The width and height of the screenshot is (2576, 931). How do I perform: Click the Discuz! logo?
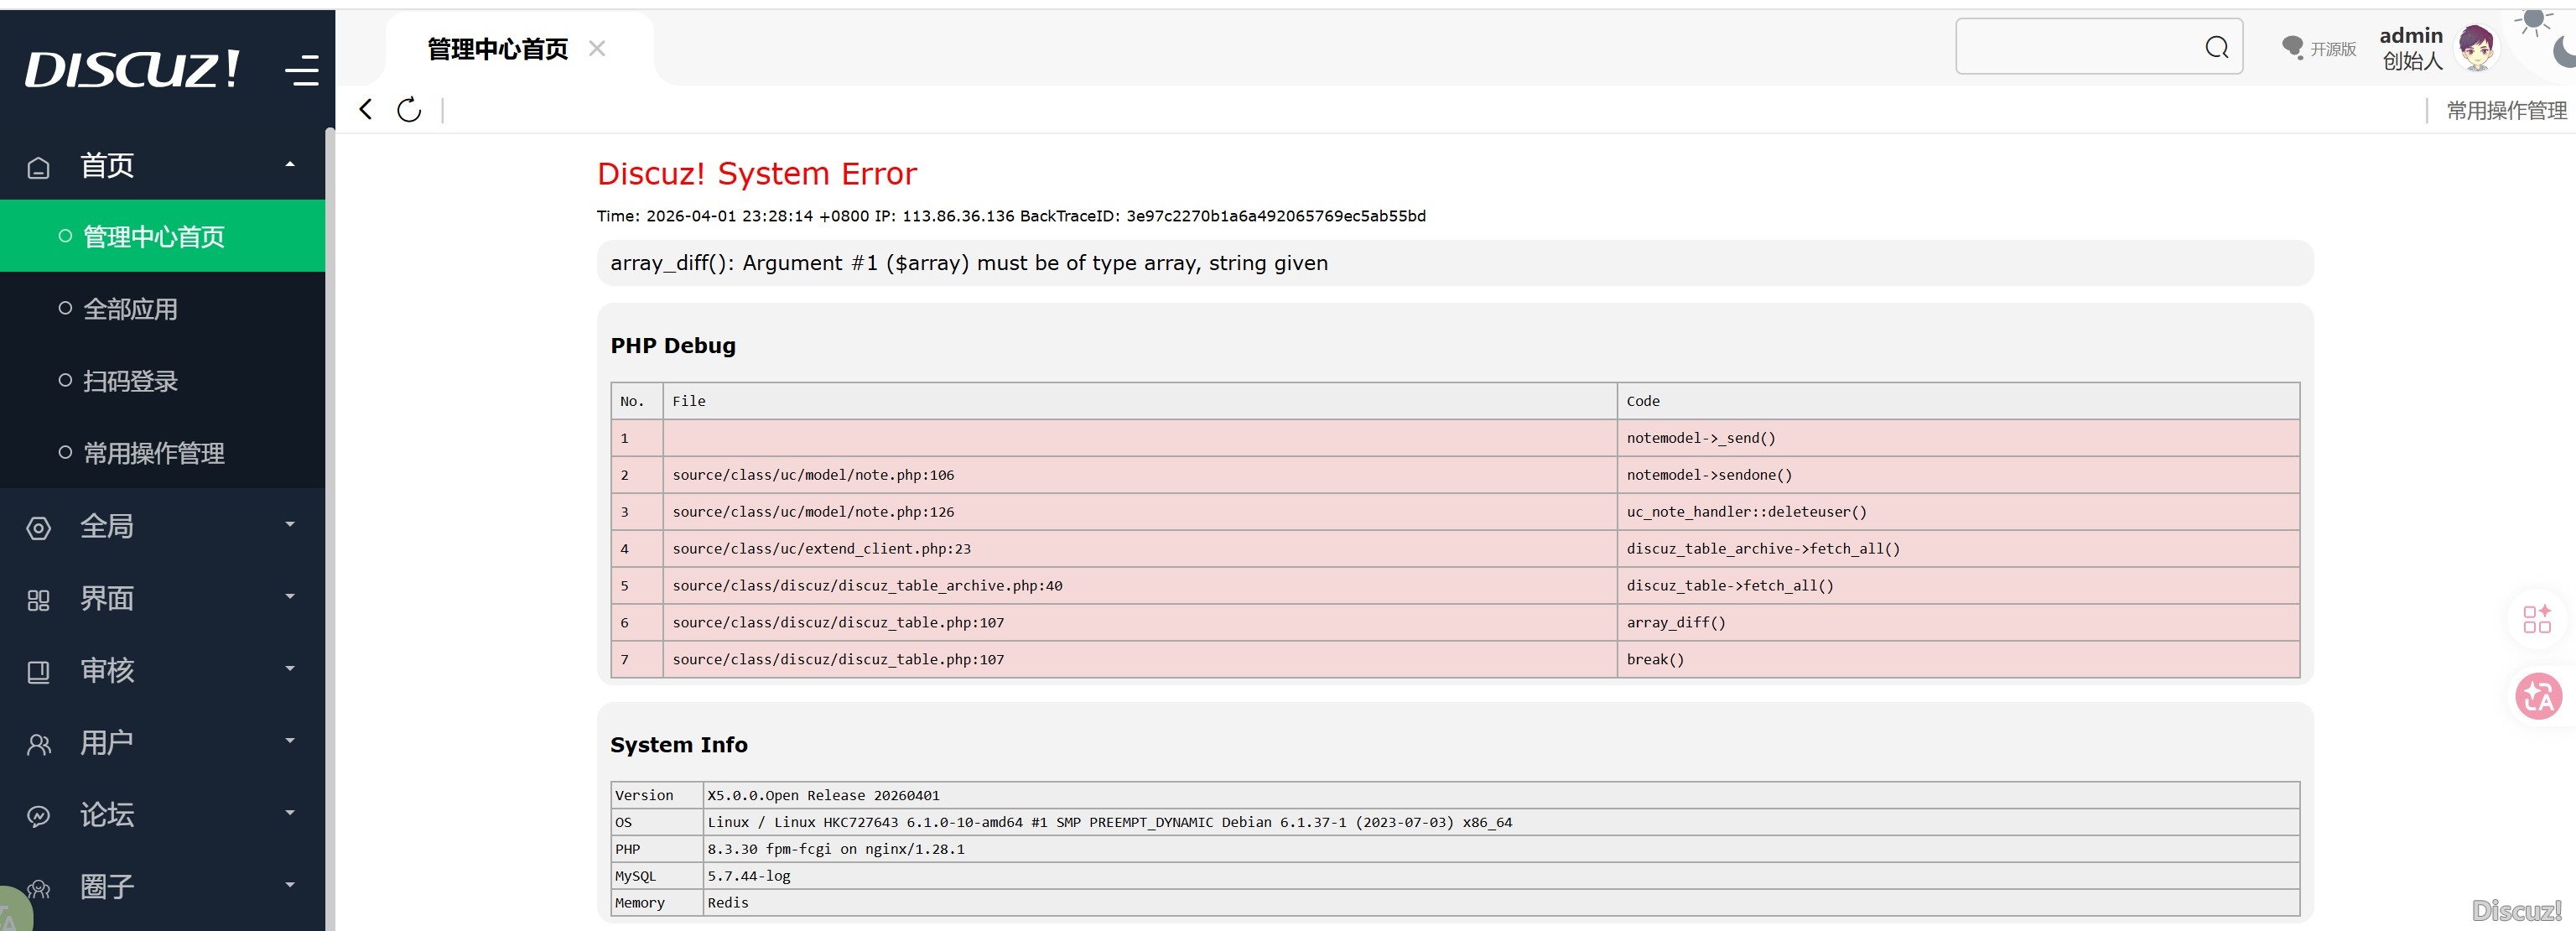[x=132, y=69]
